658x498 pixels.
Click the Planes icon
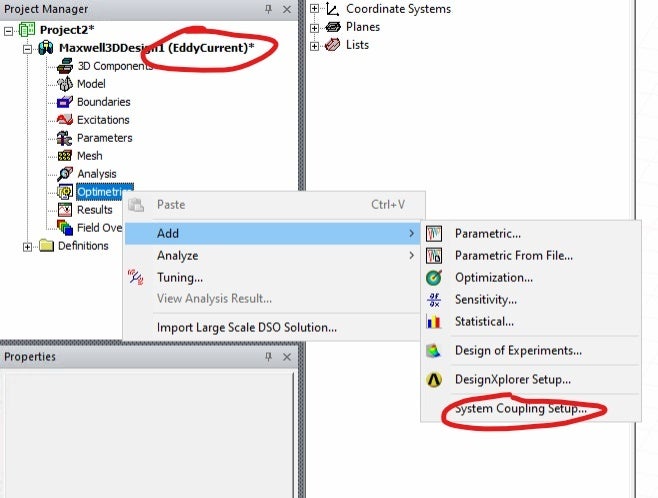point(333,27)
